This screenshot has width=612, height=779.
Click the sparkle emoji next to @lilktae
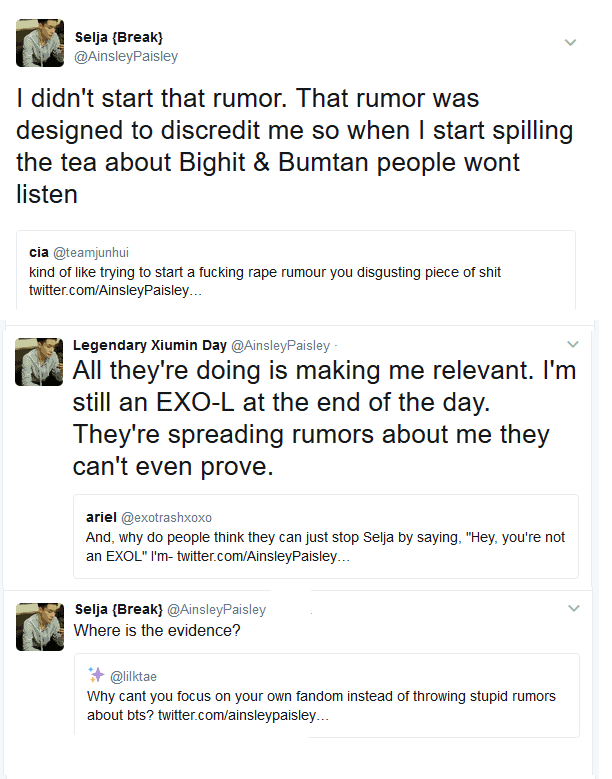(x=96, y=675)
